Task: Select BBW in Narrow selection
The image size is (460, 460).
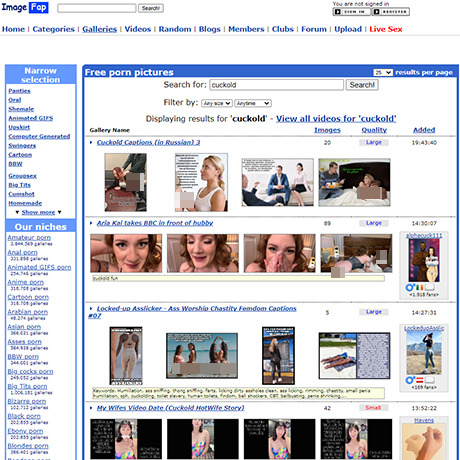Action: click(x=15, y=164)
